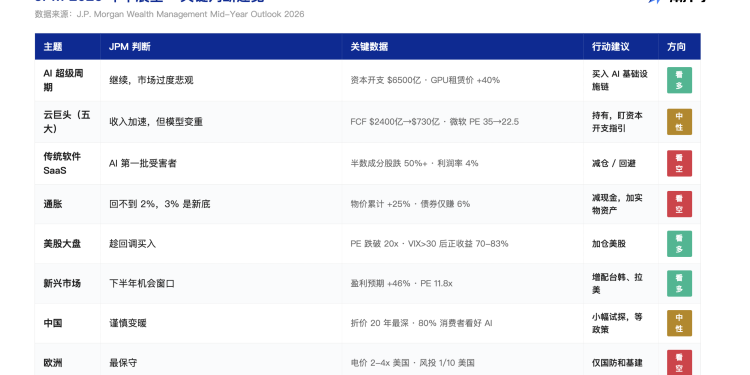The height and width of the screenshot is (375, 750).
Task: Click the AI 超级周期 topic cell
Action: pos(67,80)
